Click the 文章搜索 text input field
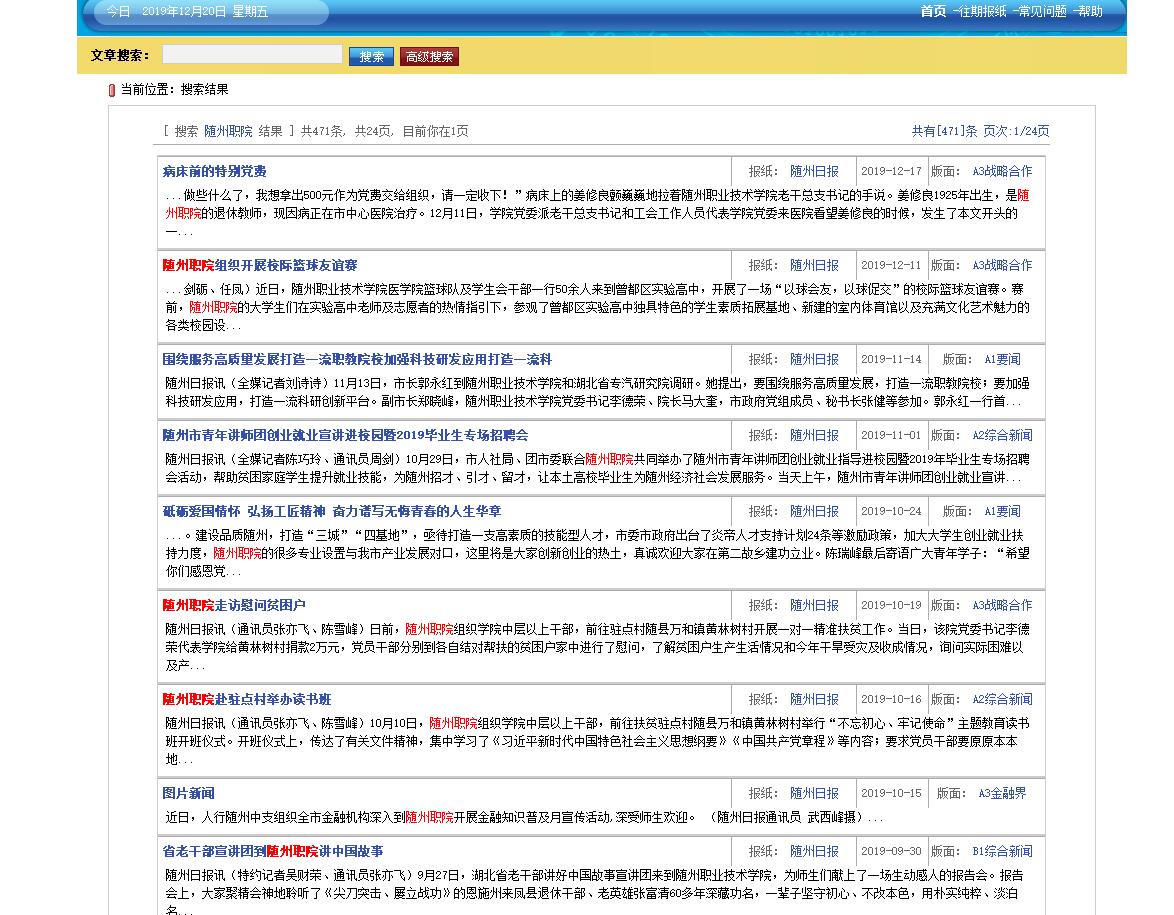The height and width of the screenshot is (915, 1174). pos(252,55)
